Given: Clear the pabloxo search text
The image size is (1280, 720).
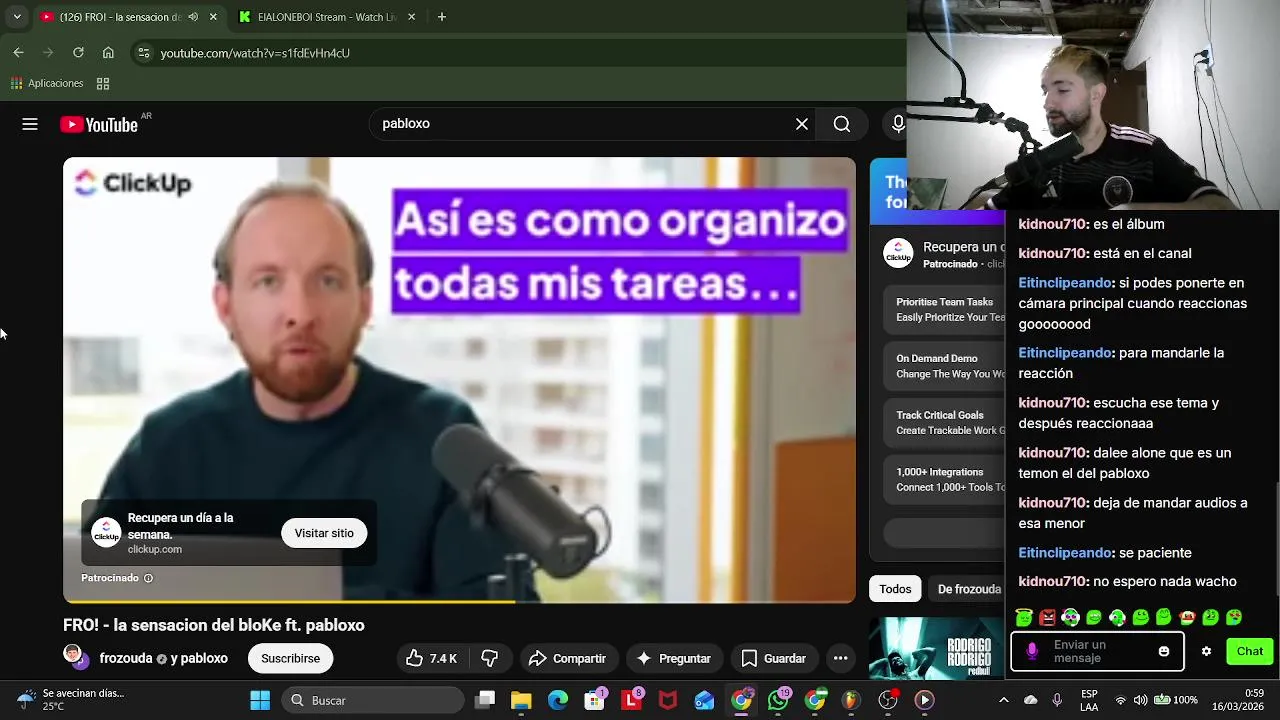Looking at the screenshot, I should 802,124.
